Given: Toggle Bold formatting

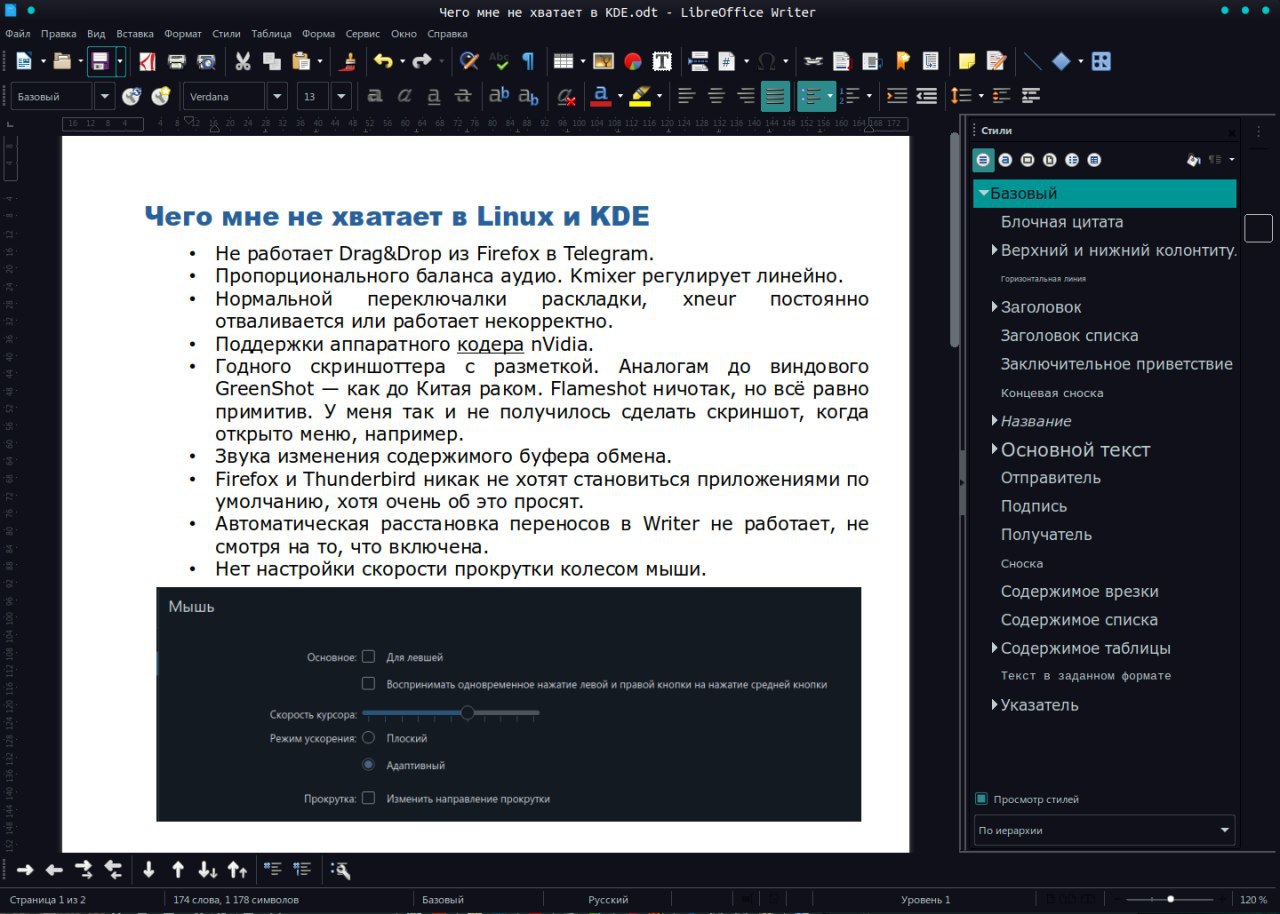Looking at the screenshot, I should click(375, 97).
